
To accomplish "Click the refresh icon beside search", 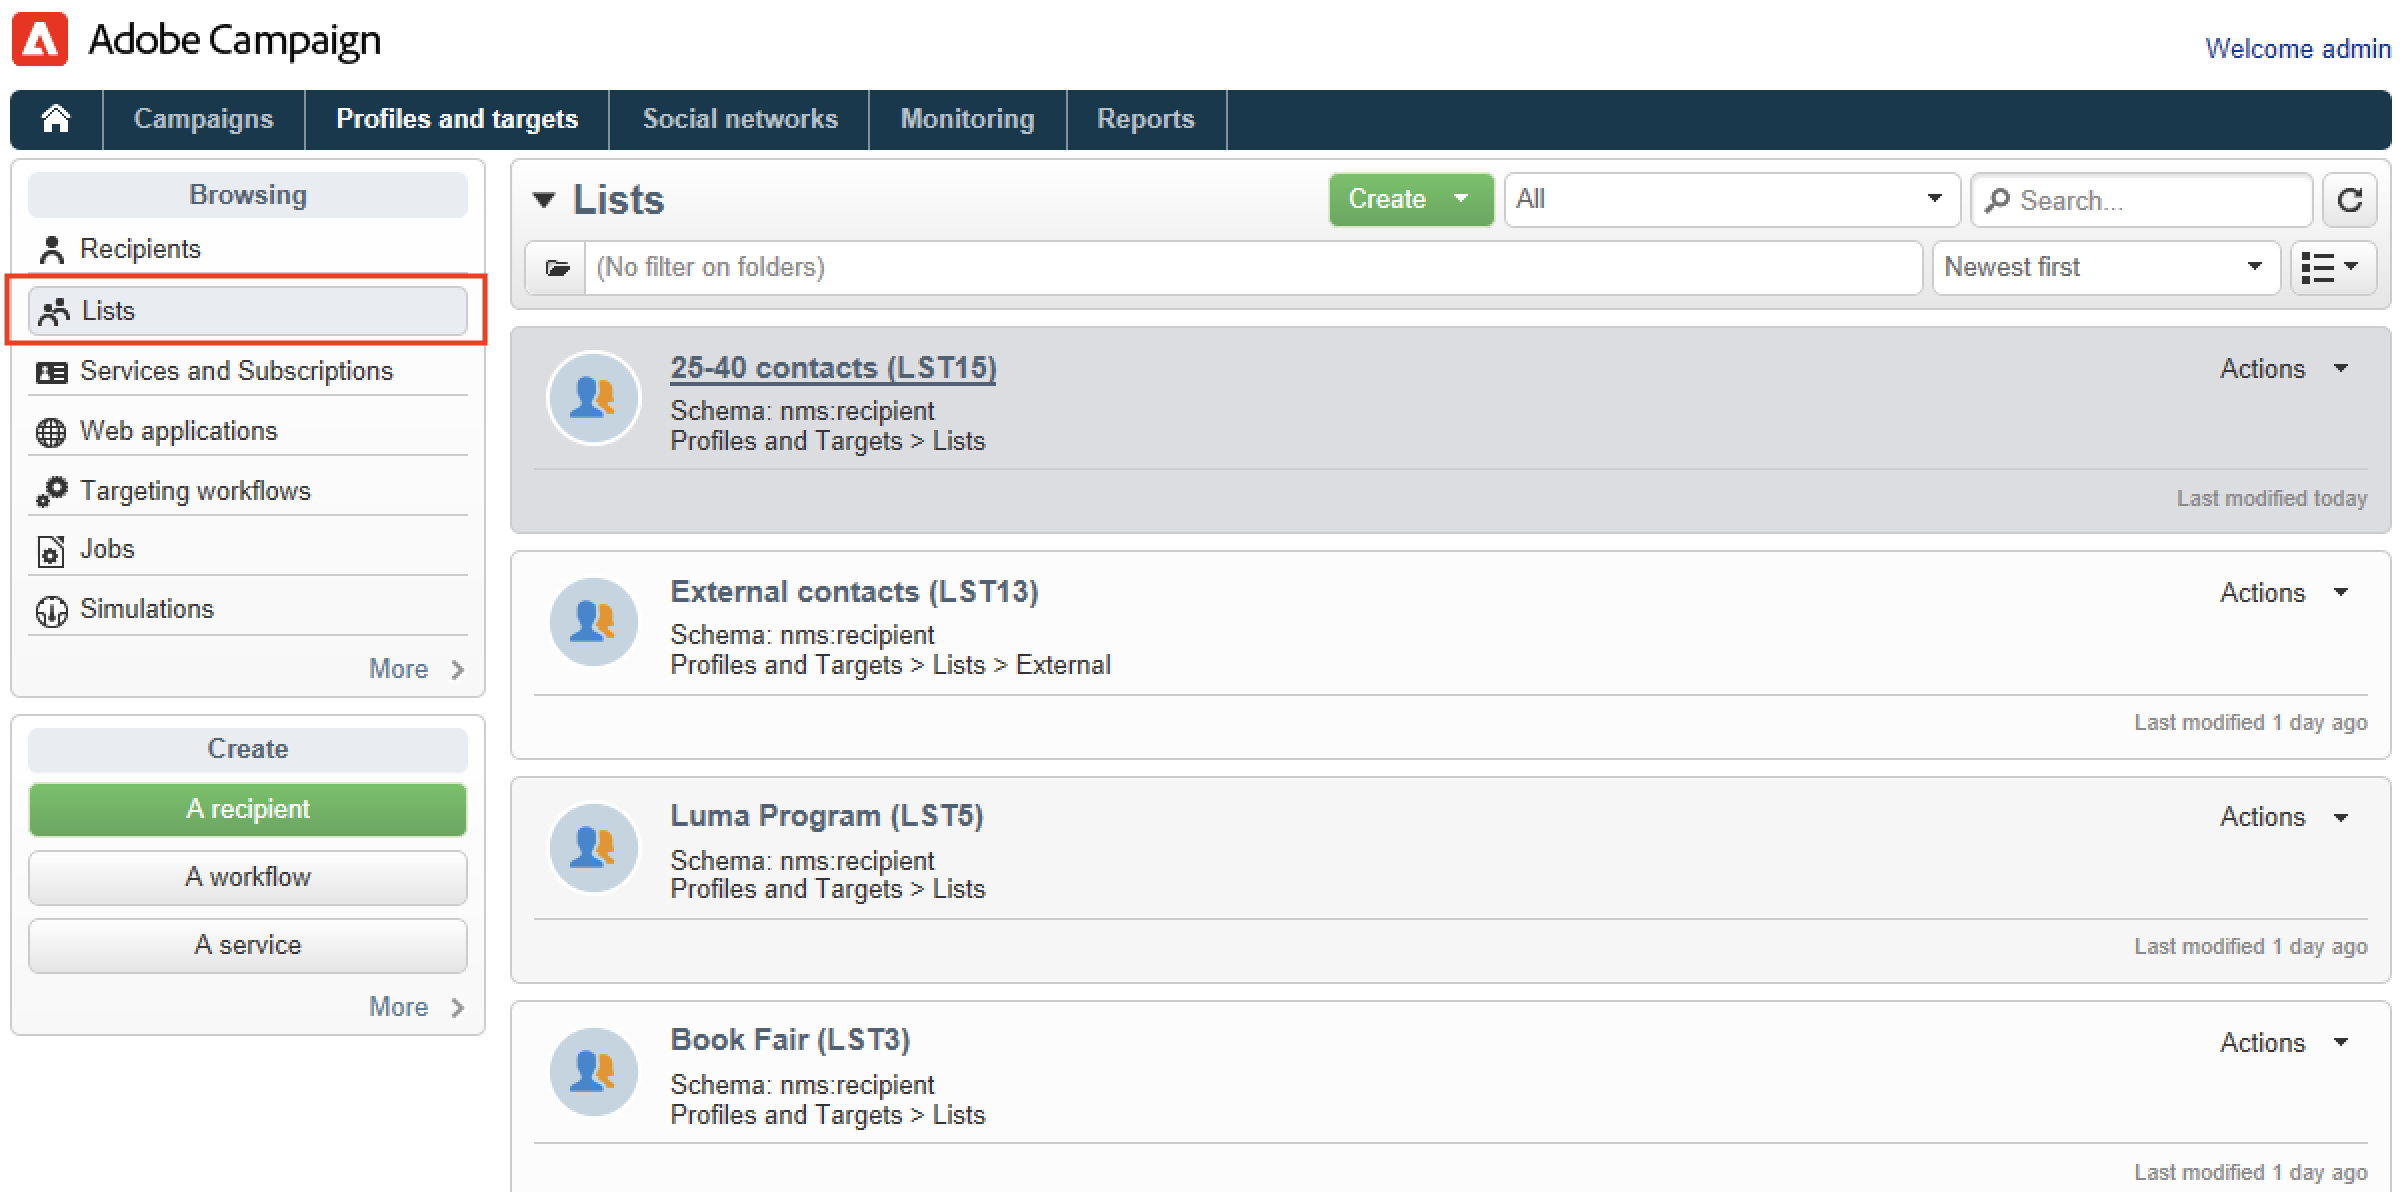I will pyautogui.click(x=2350, y=200).
